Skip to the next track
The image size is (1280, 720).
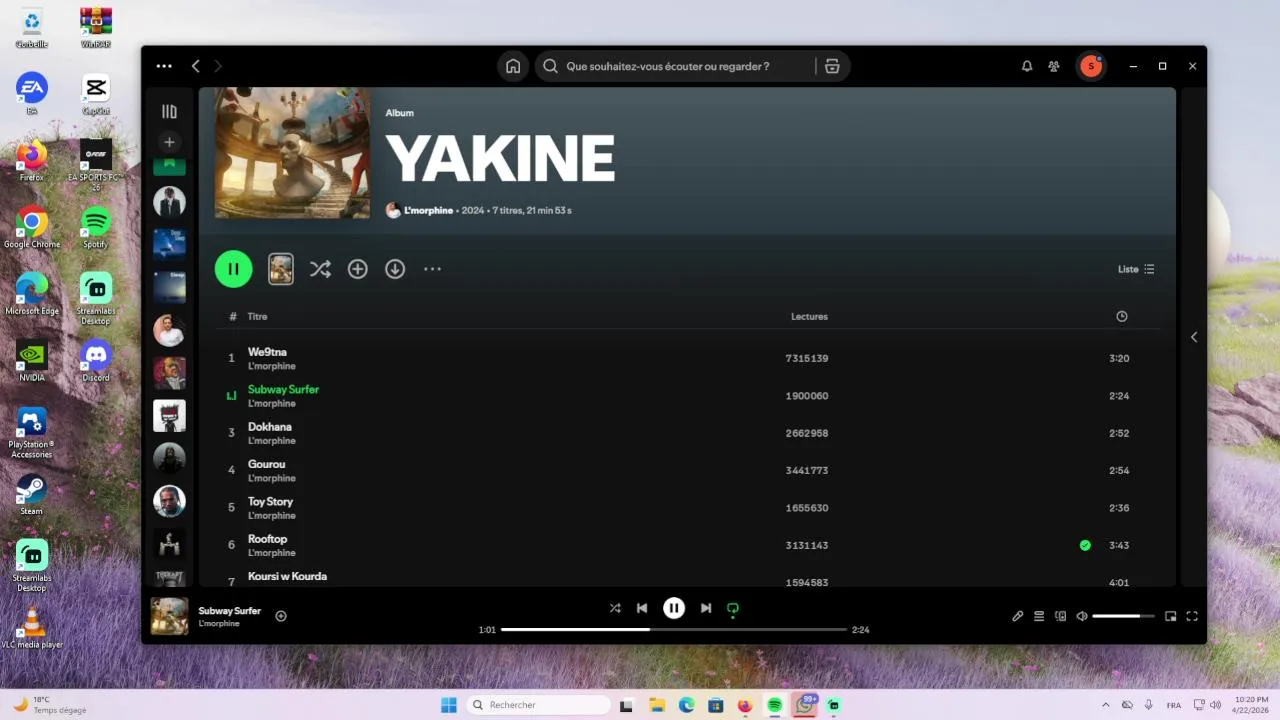706,608
